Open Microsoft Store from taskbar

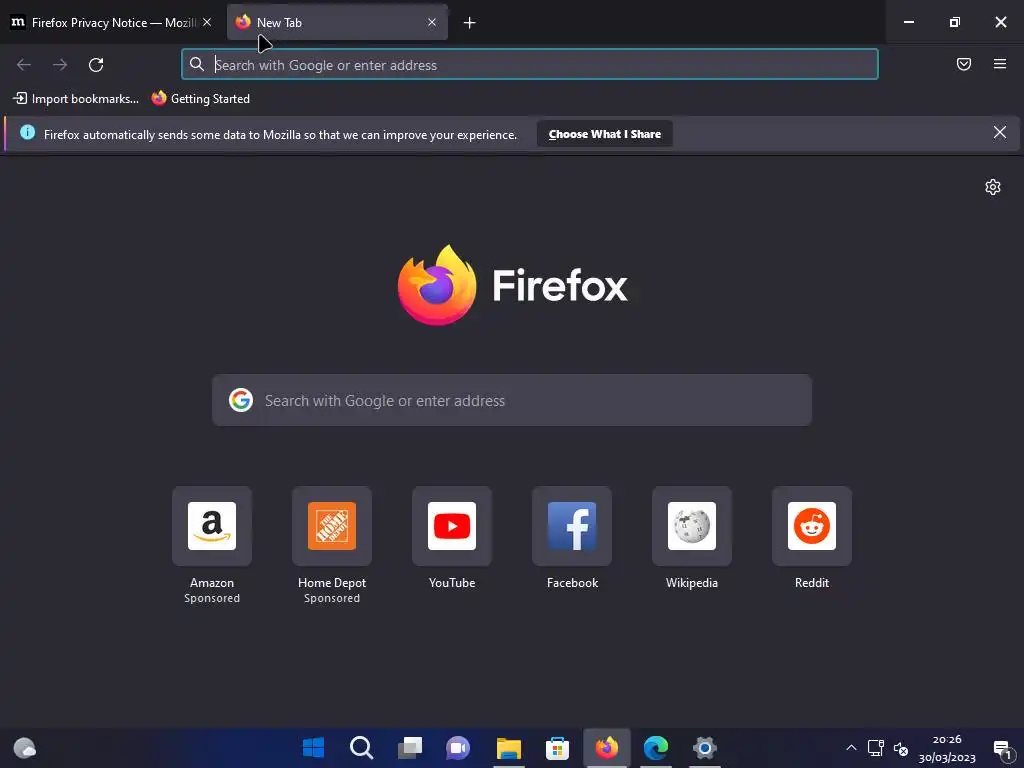[557, 748]
